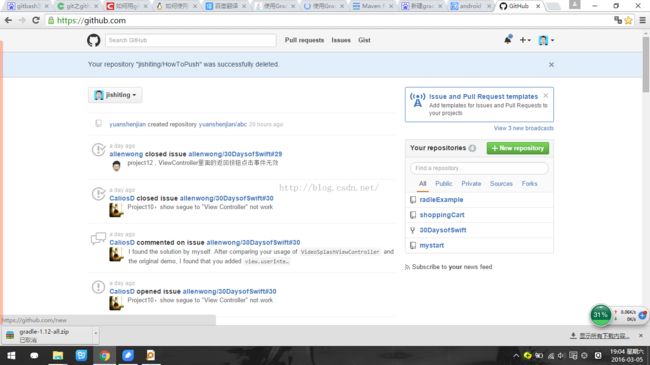Reload the page with refresh icon

coord(36,20)
